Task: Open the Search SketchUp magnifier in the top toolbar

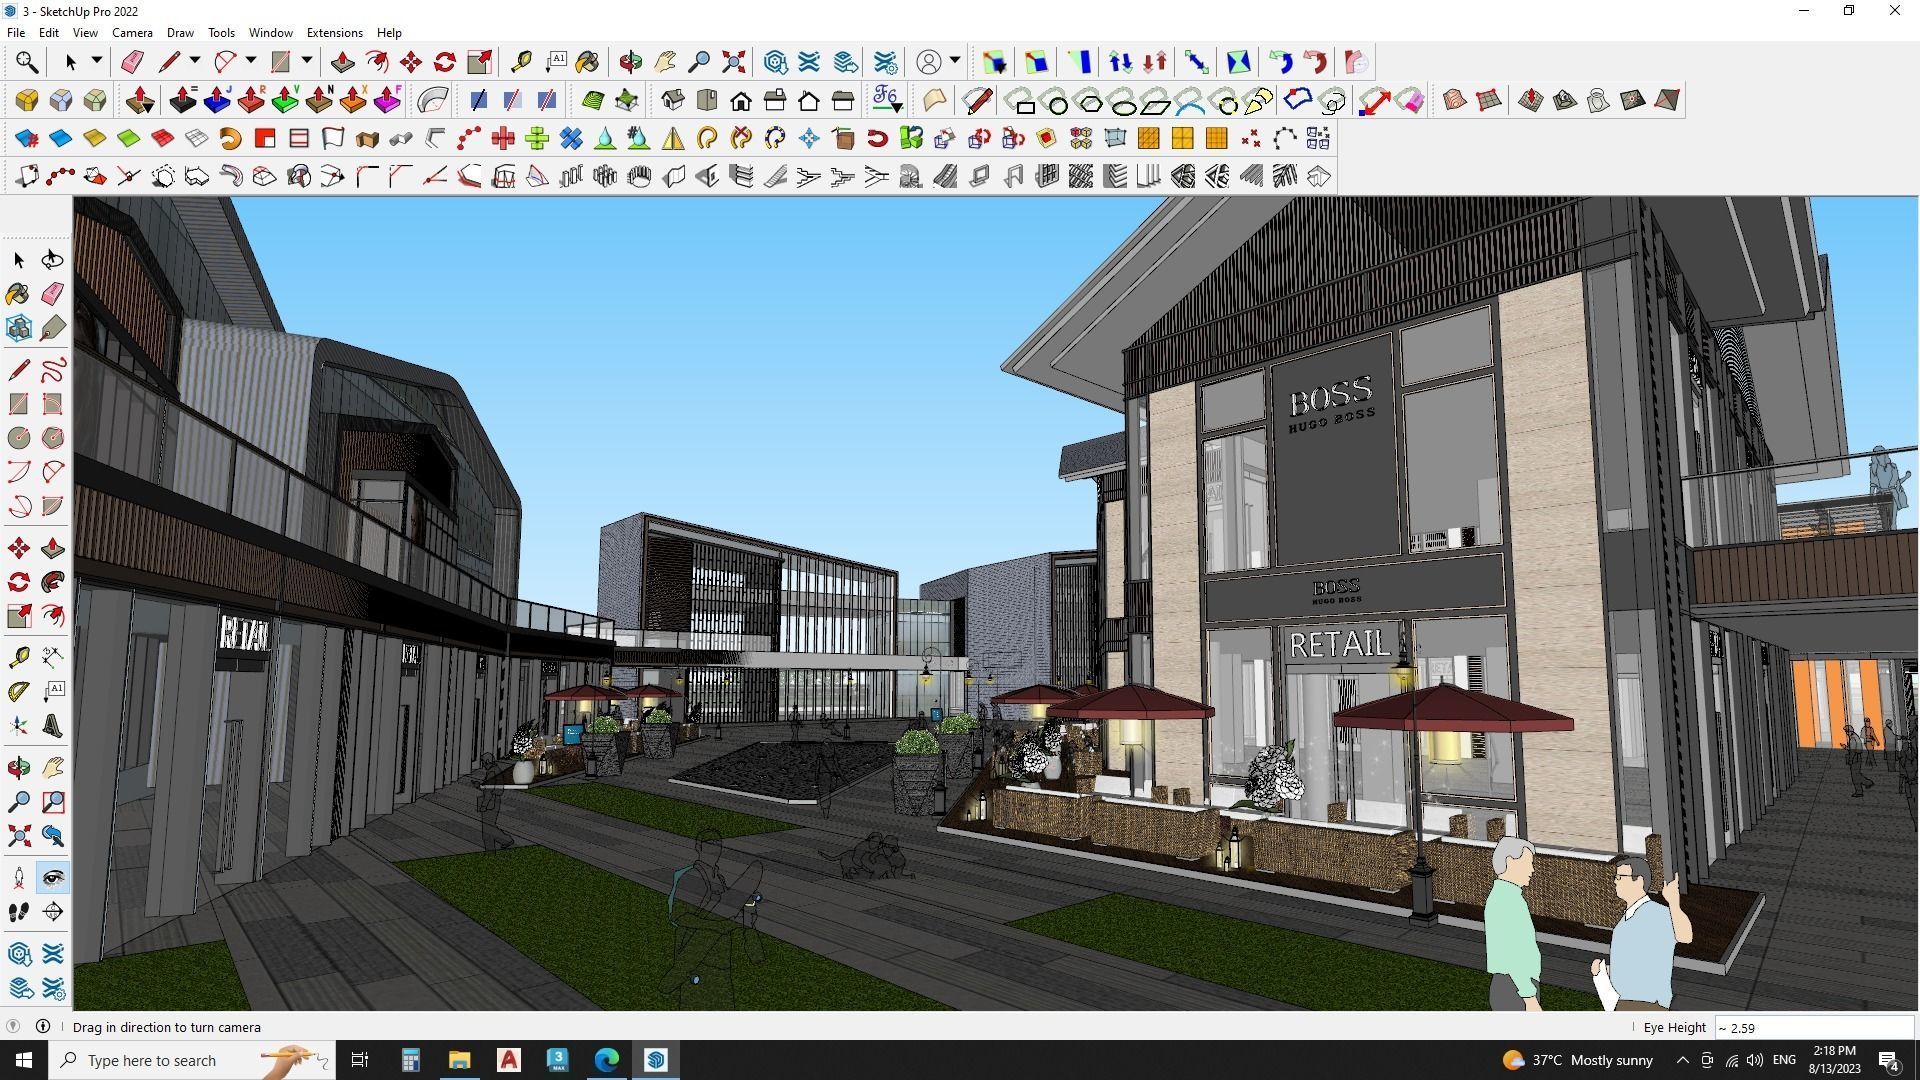Action: (x=27, y=62)
